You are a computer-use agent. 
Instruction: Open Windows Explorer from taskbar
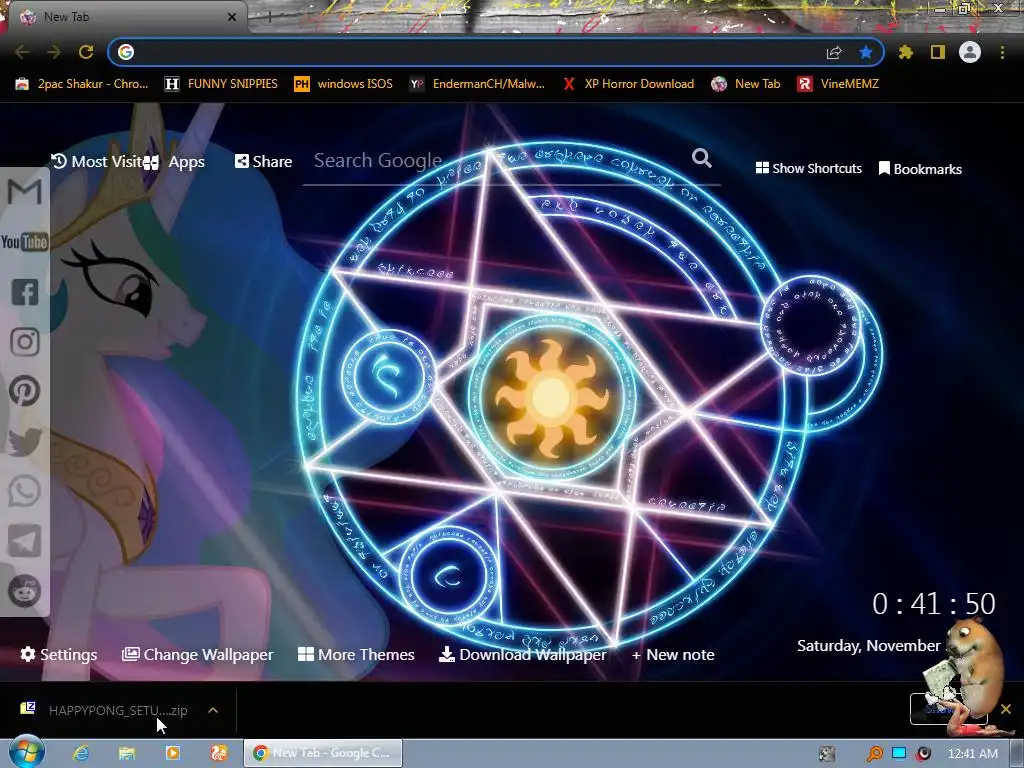tap(127, 753)
